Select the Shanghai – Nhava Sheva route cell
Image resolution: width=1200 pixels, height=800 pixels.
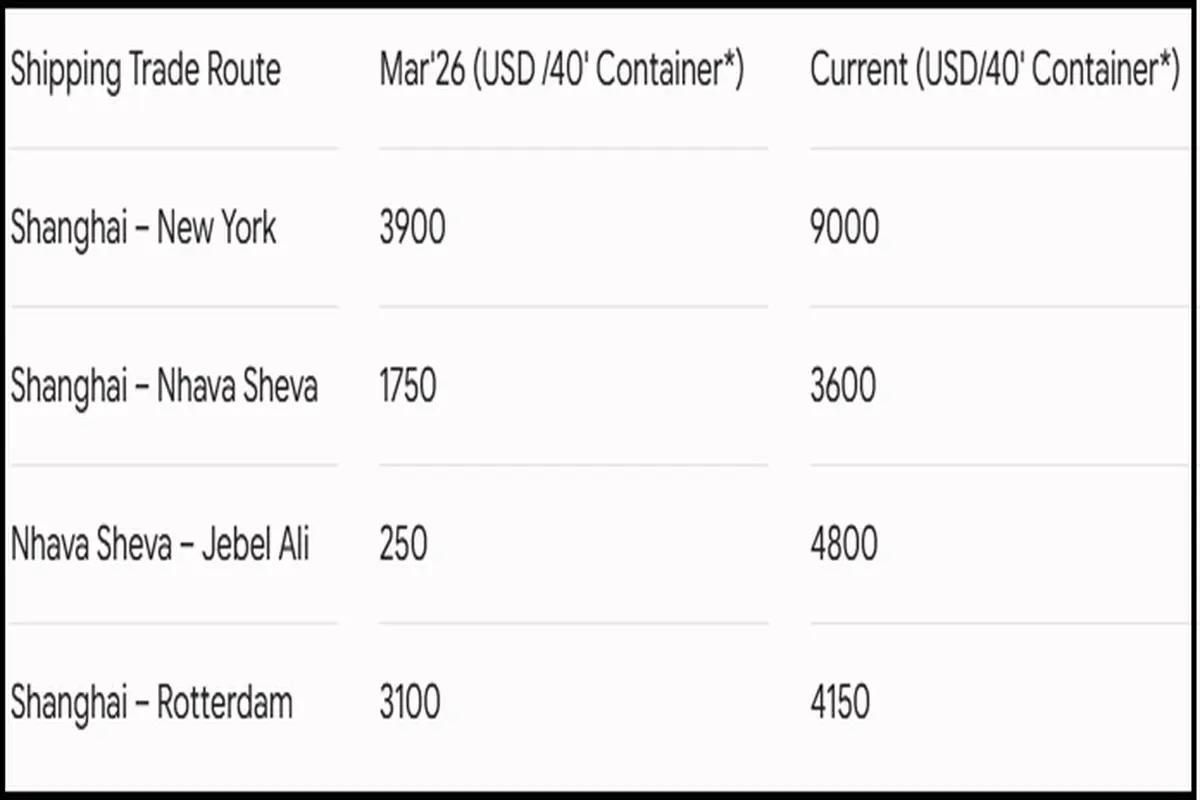click(164, 386)
